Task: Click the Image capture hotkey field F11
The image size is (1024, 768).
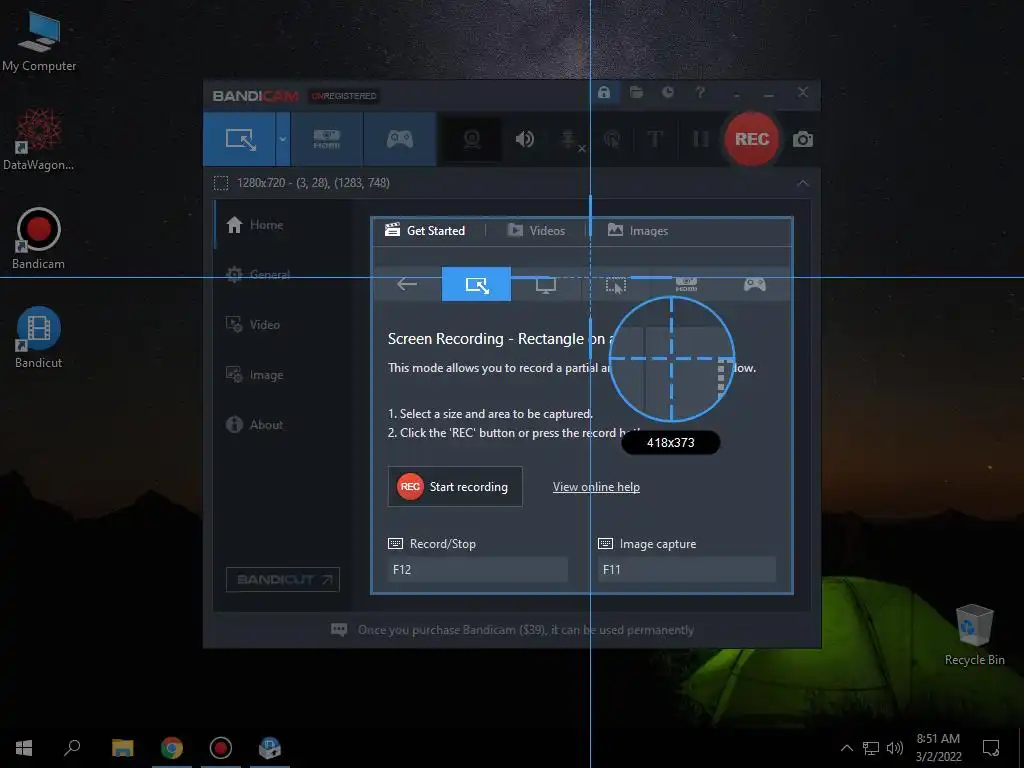Action: pyautogui.click(x=686, y=569)
